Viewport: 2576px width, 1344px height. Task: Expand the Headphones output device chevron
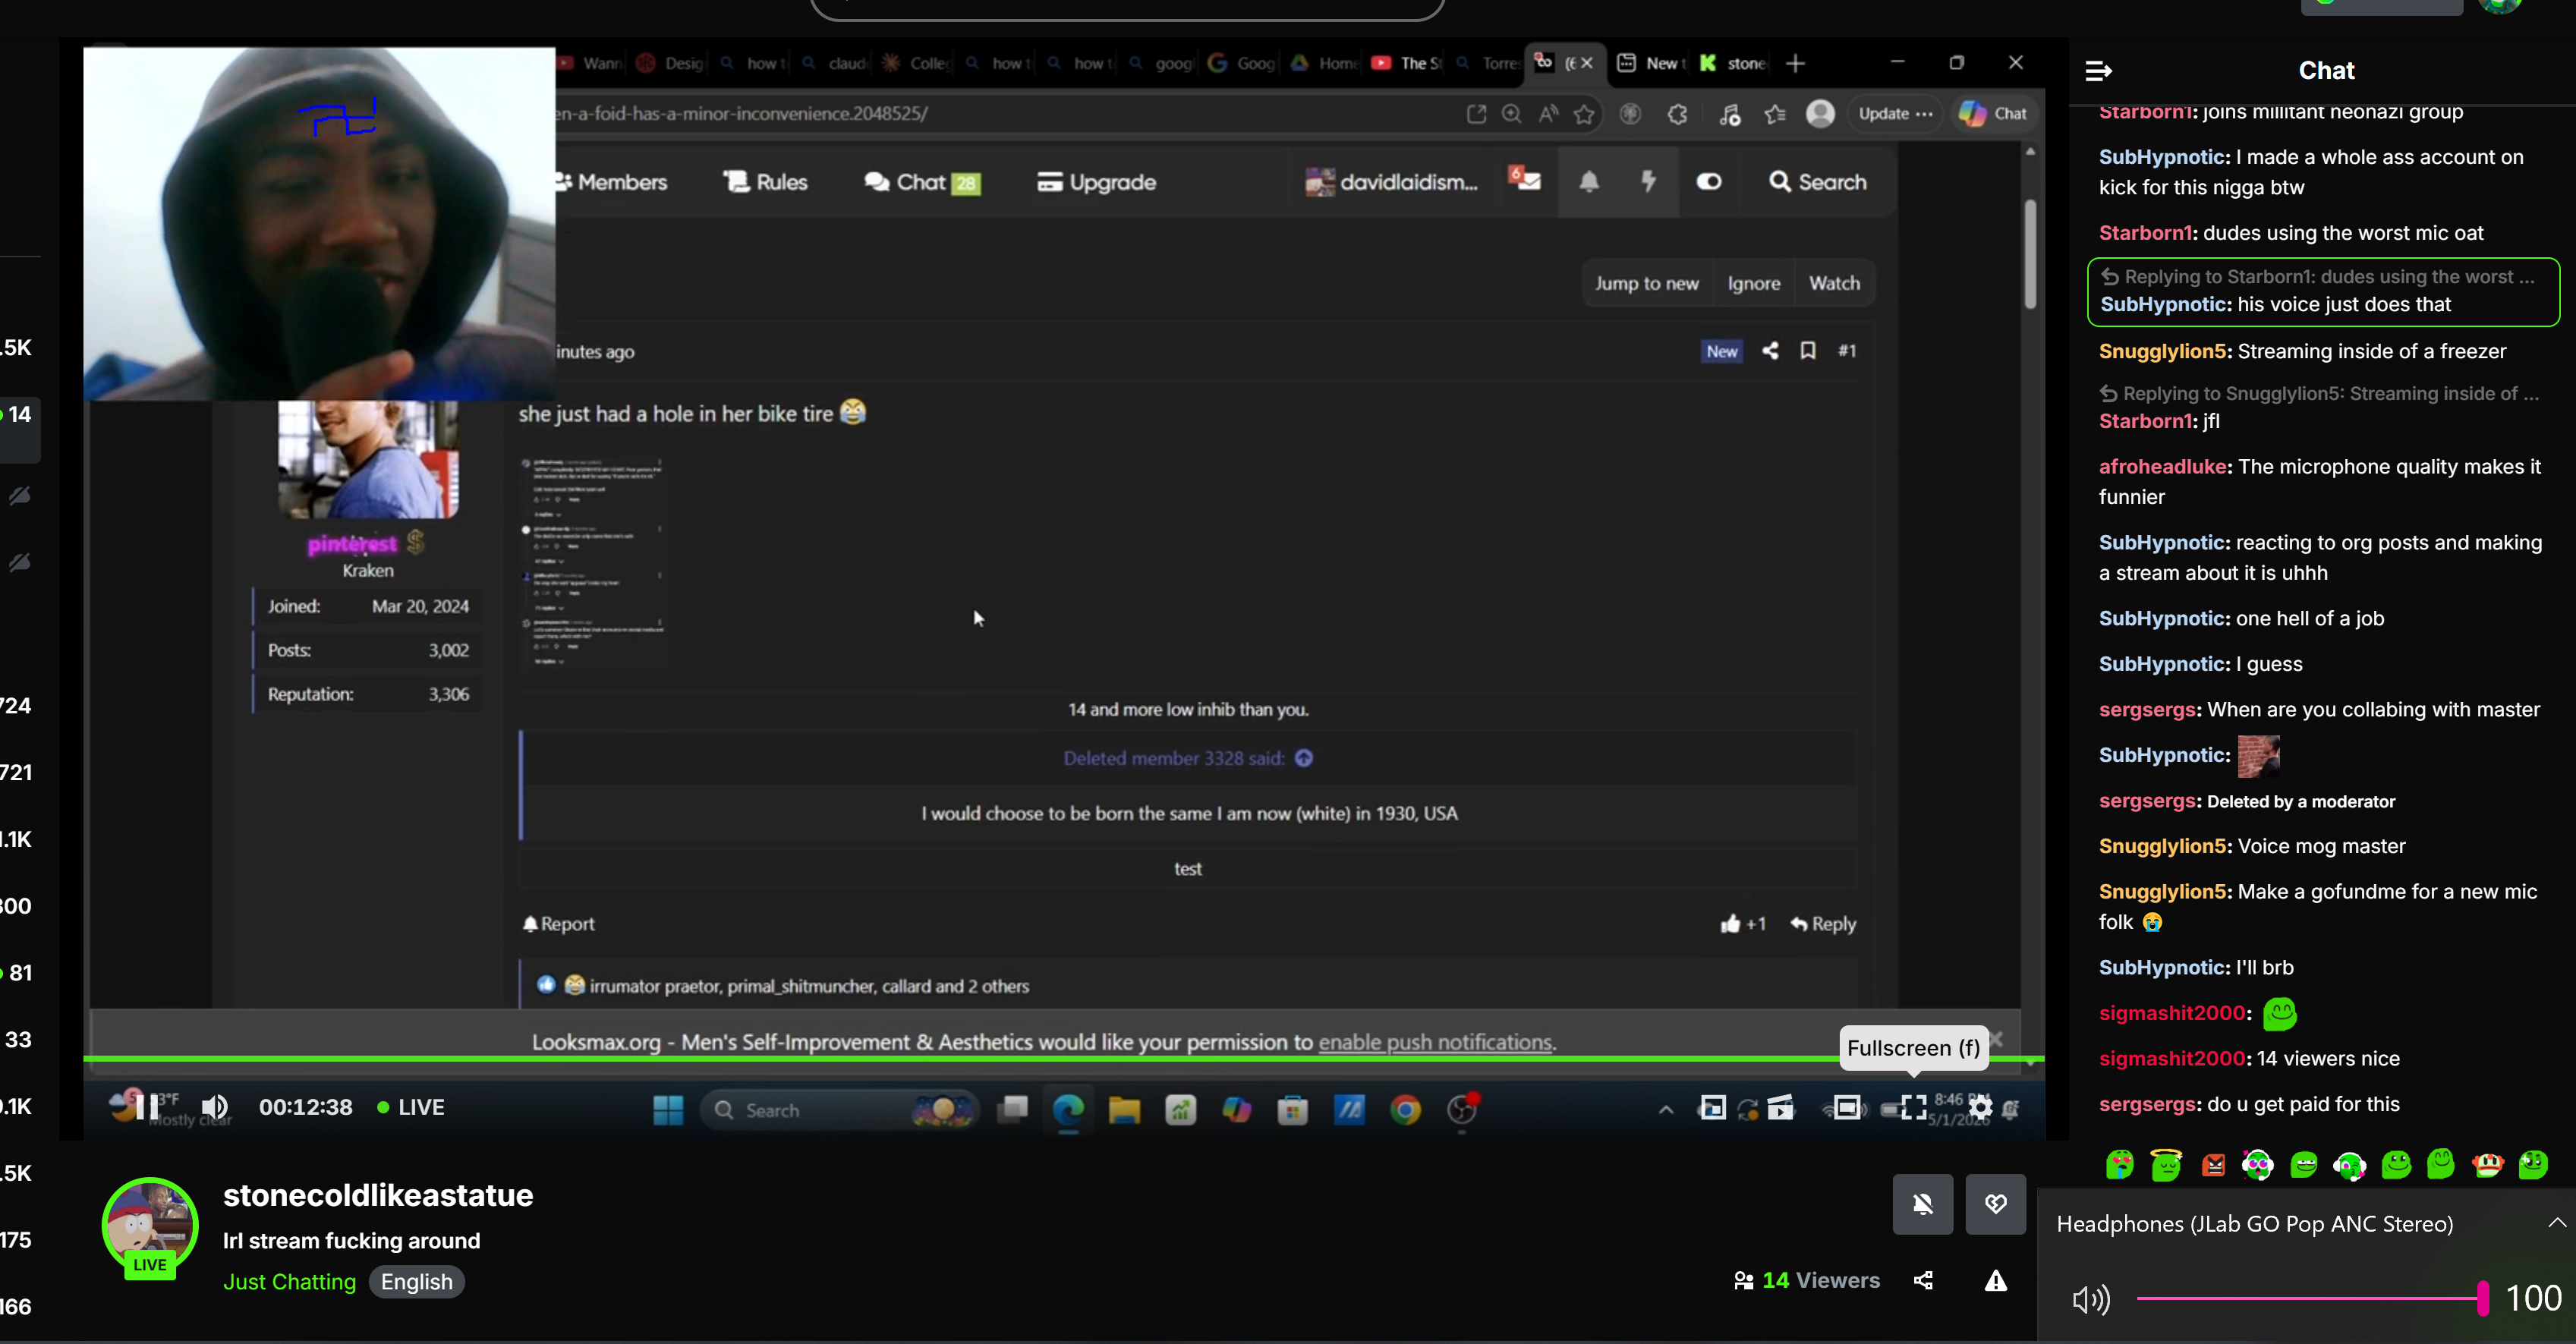(x=2557, y=1222)
